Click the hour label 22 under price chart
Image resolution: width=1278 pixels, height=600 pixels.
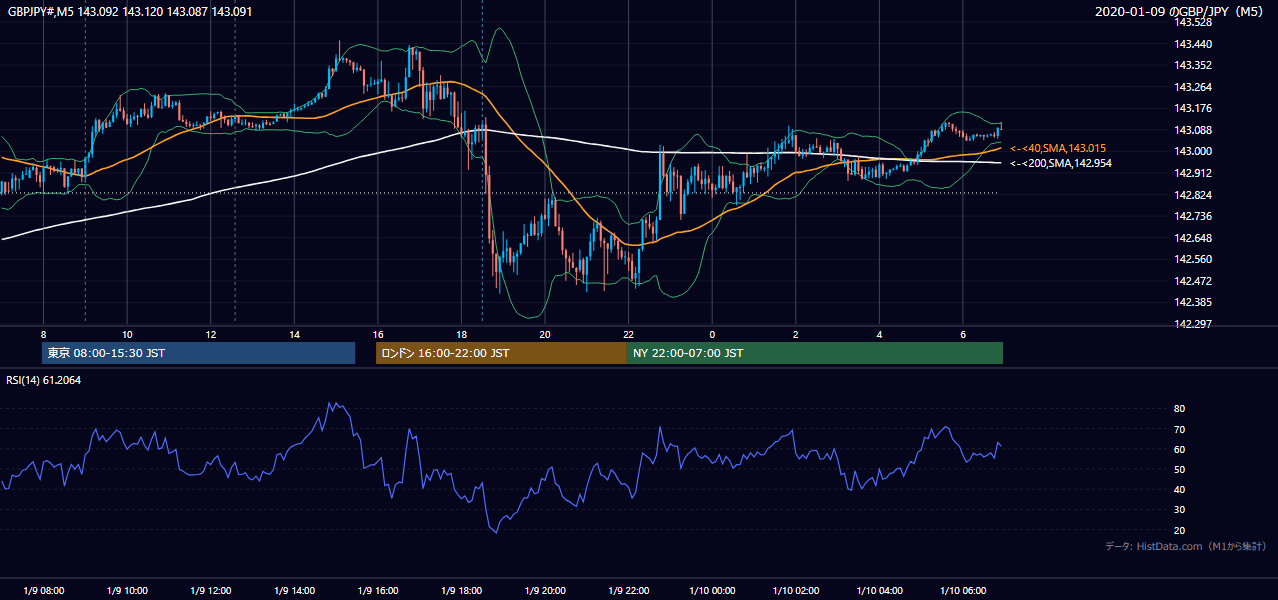point(629,334)
